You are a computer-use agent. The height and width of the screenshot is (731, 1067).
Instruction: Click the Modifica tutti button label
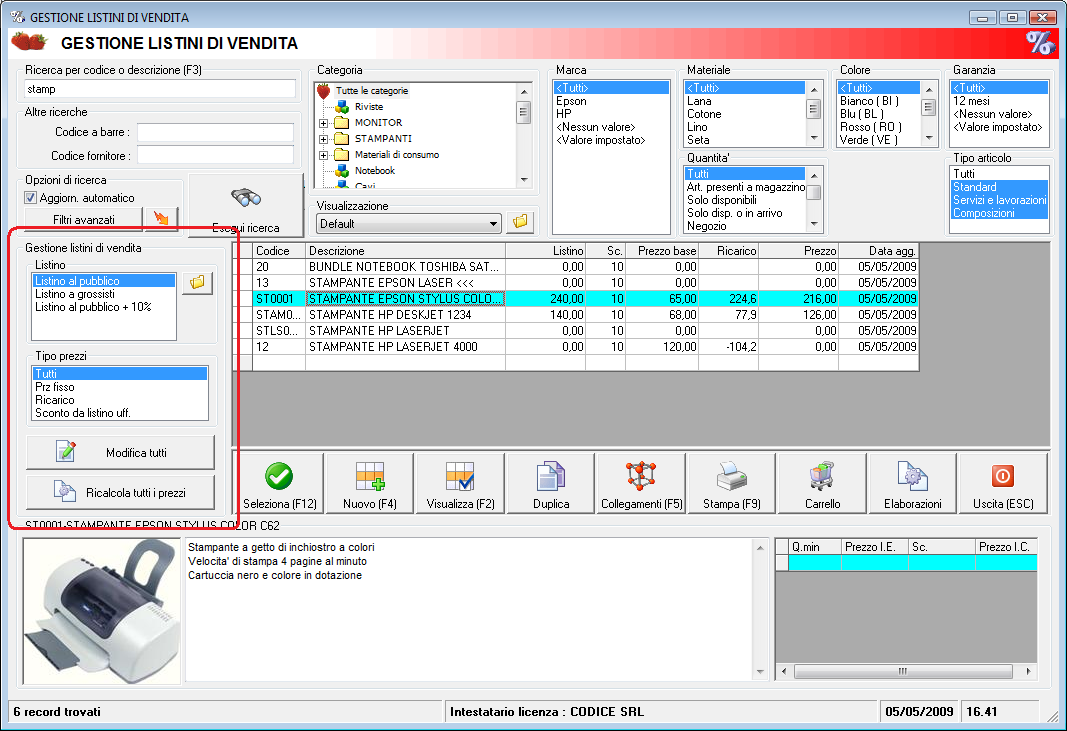point(136,453)
